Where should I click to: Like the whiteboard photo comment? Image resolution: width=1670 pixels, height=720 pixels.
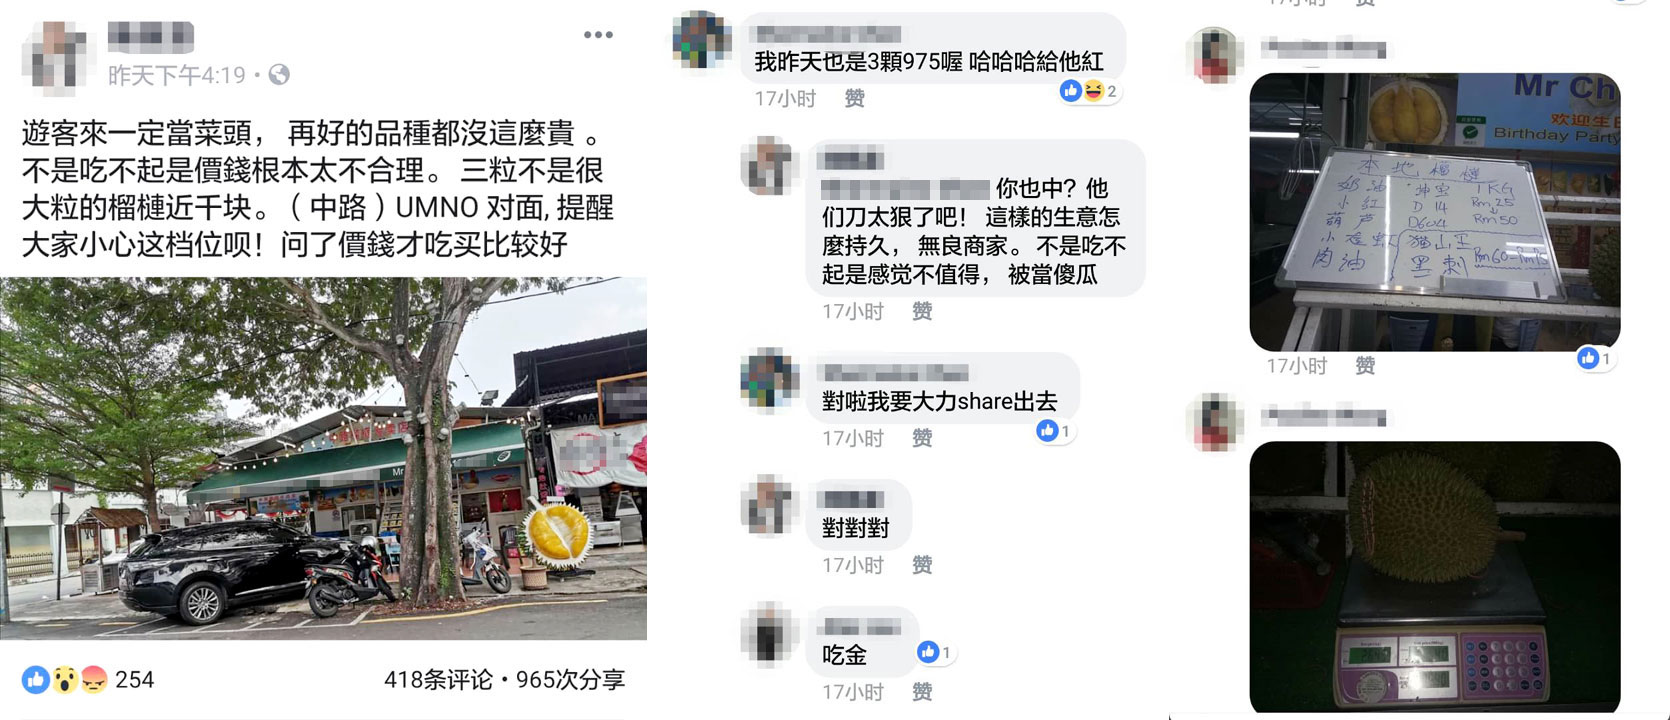coord(1365,366)
